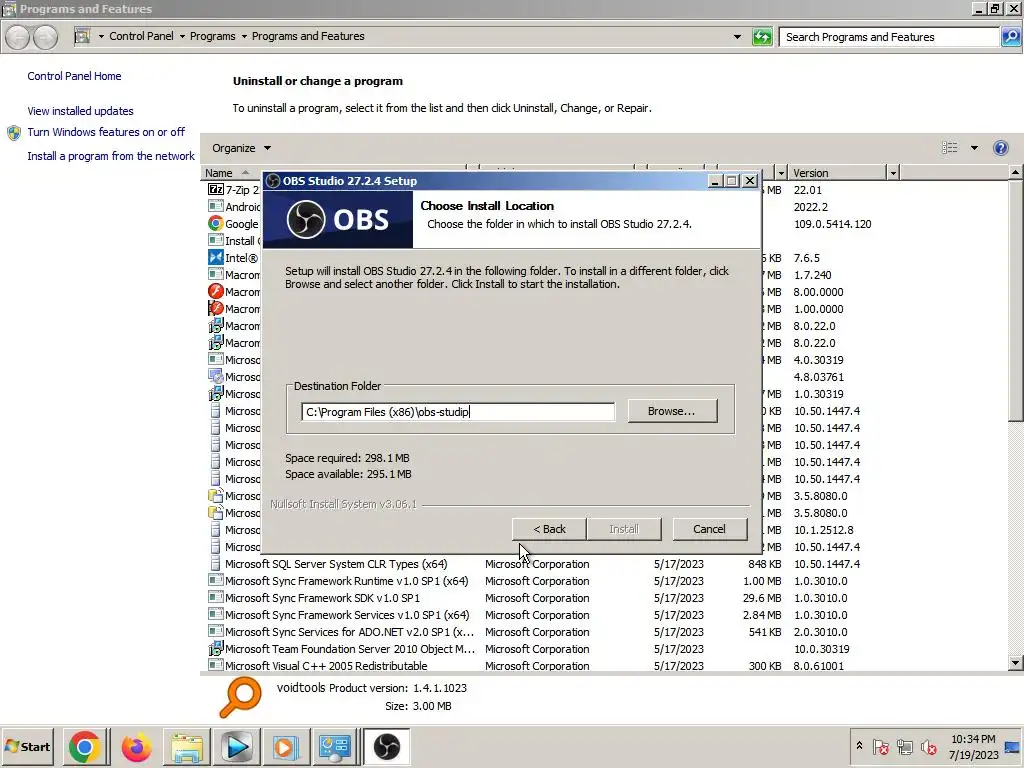Open the Version column filter dropdown
Viewport: 1024px width, 768px height.
(893, 173)
